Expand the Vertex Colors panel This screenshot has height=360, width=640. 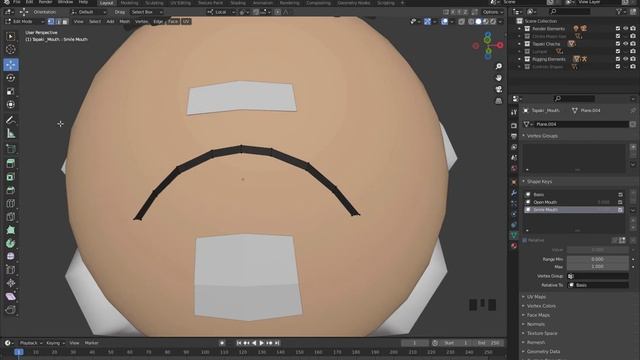[x=541, y=306]
